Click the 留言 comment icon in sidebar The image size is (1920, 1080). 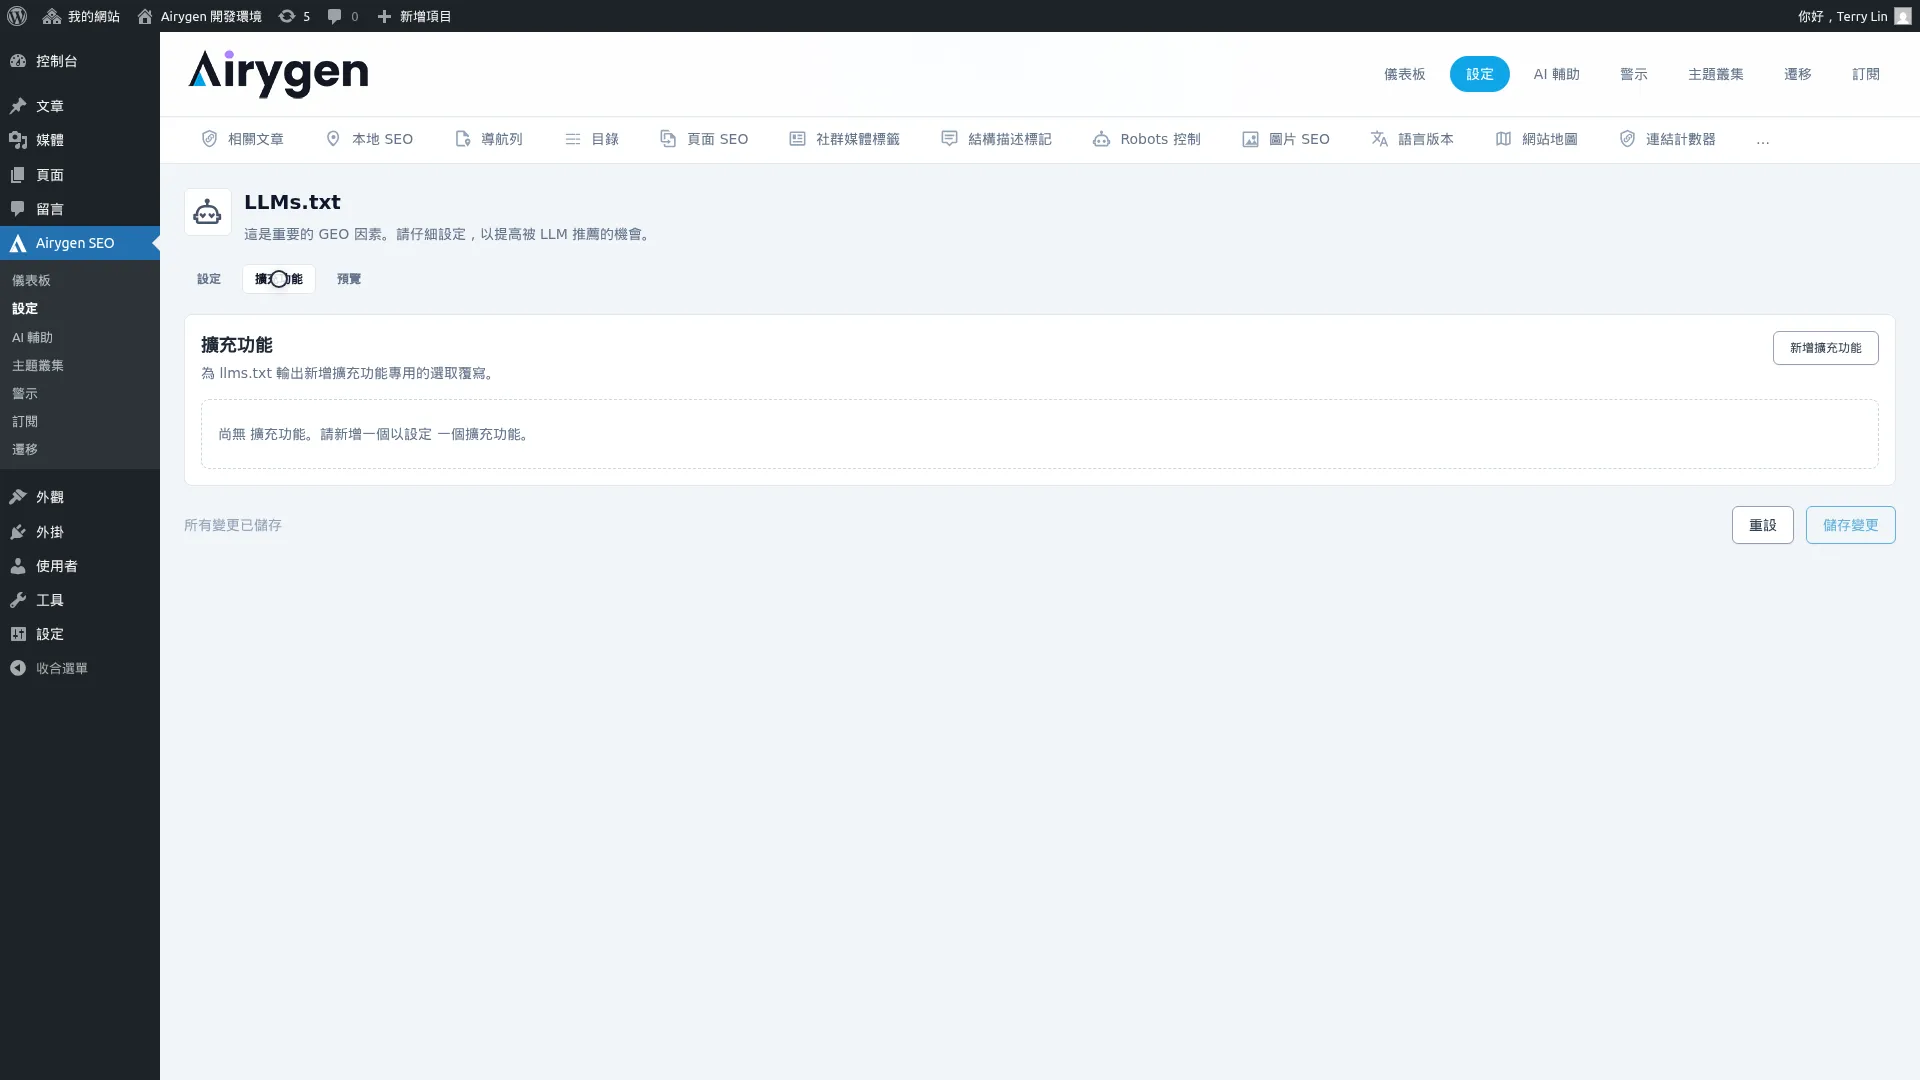18,209
